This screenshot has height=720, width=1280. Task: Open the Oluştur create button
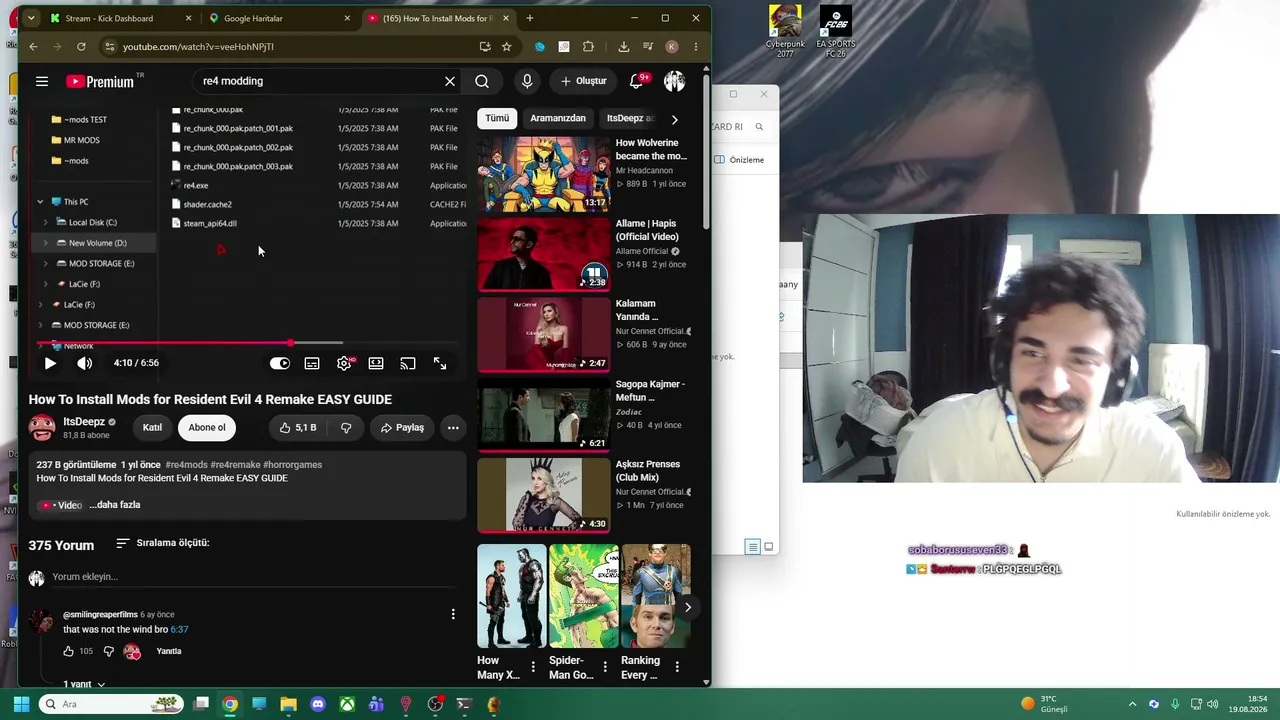tap(584, 81)
